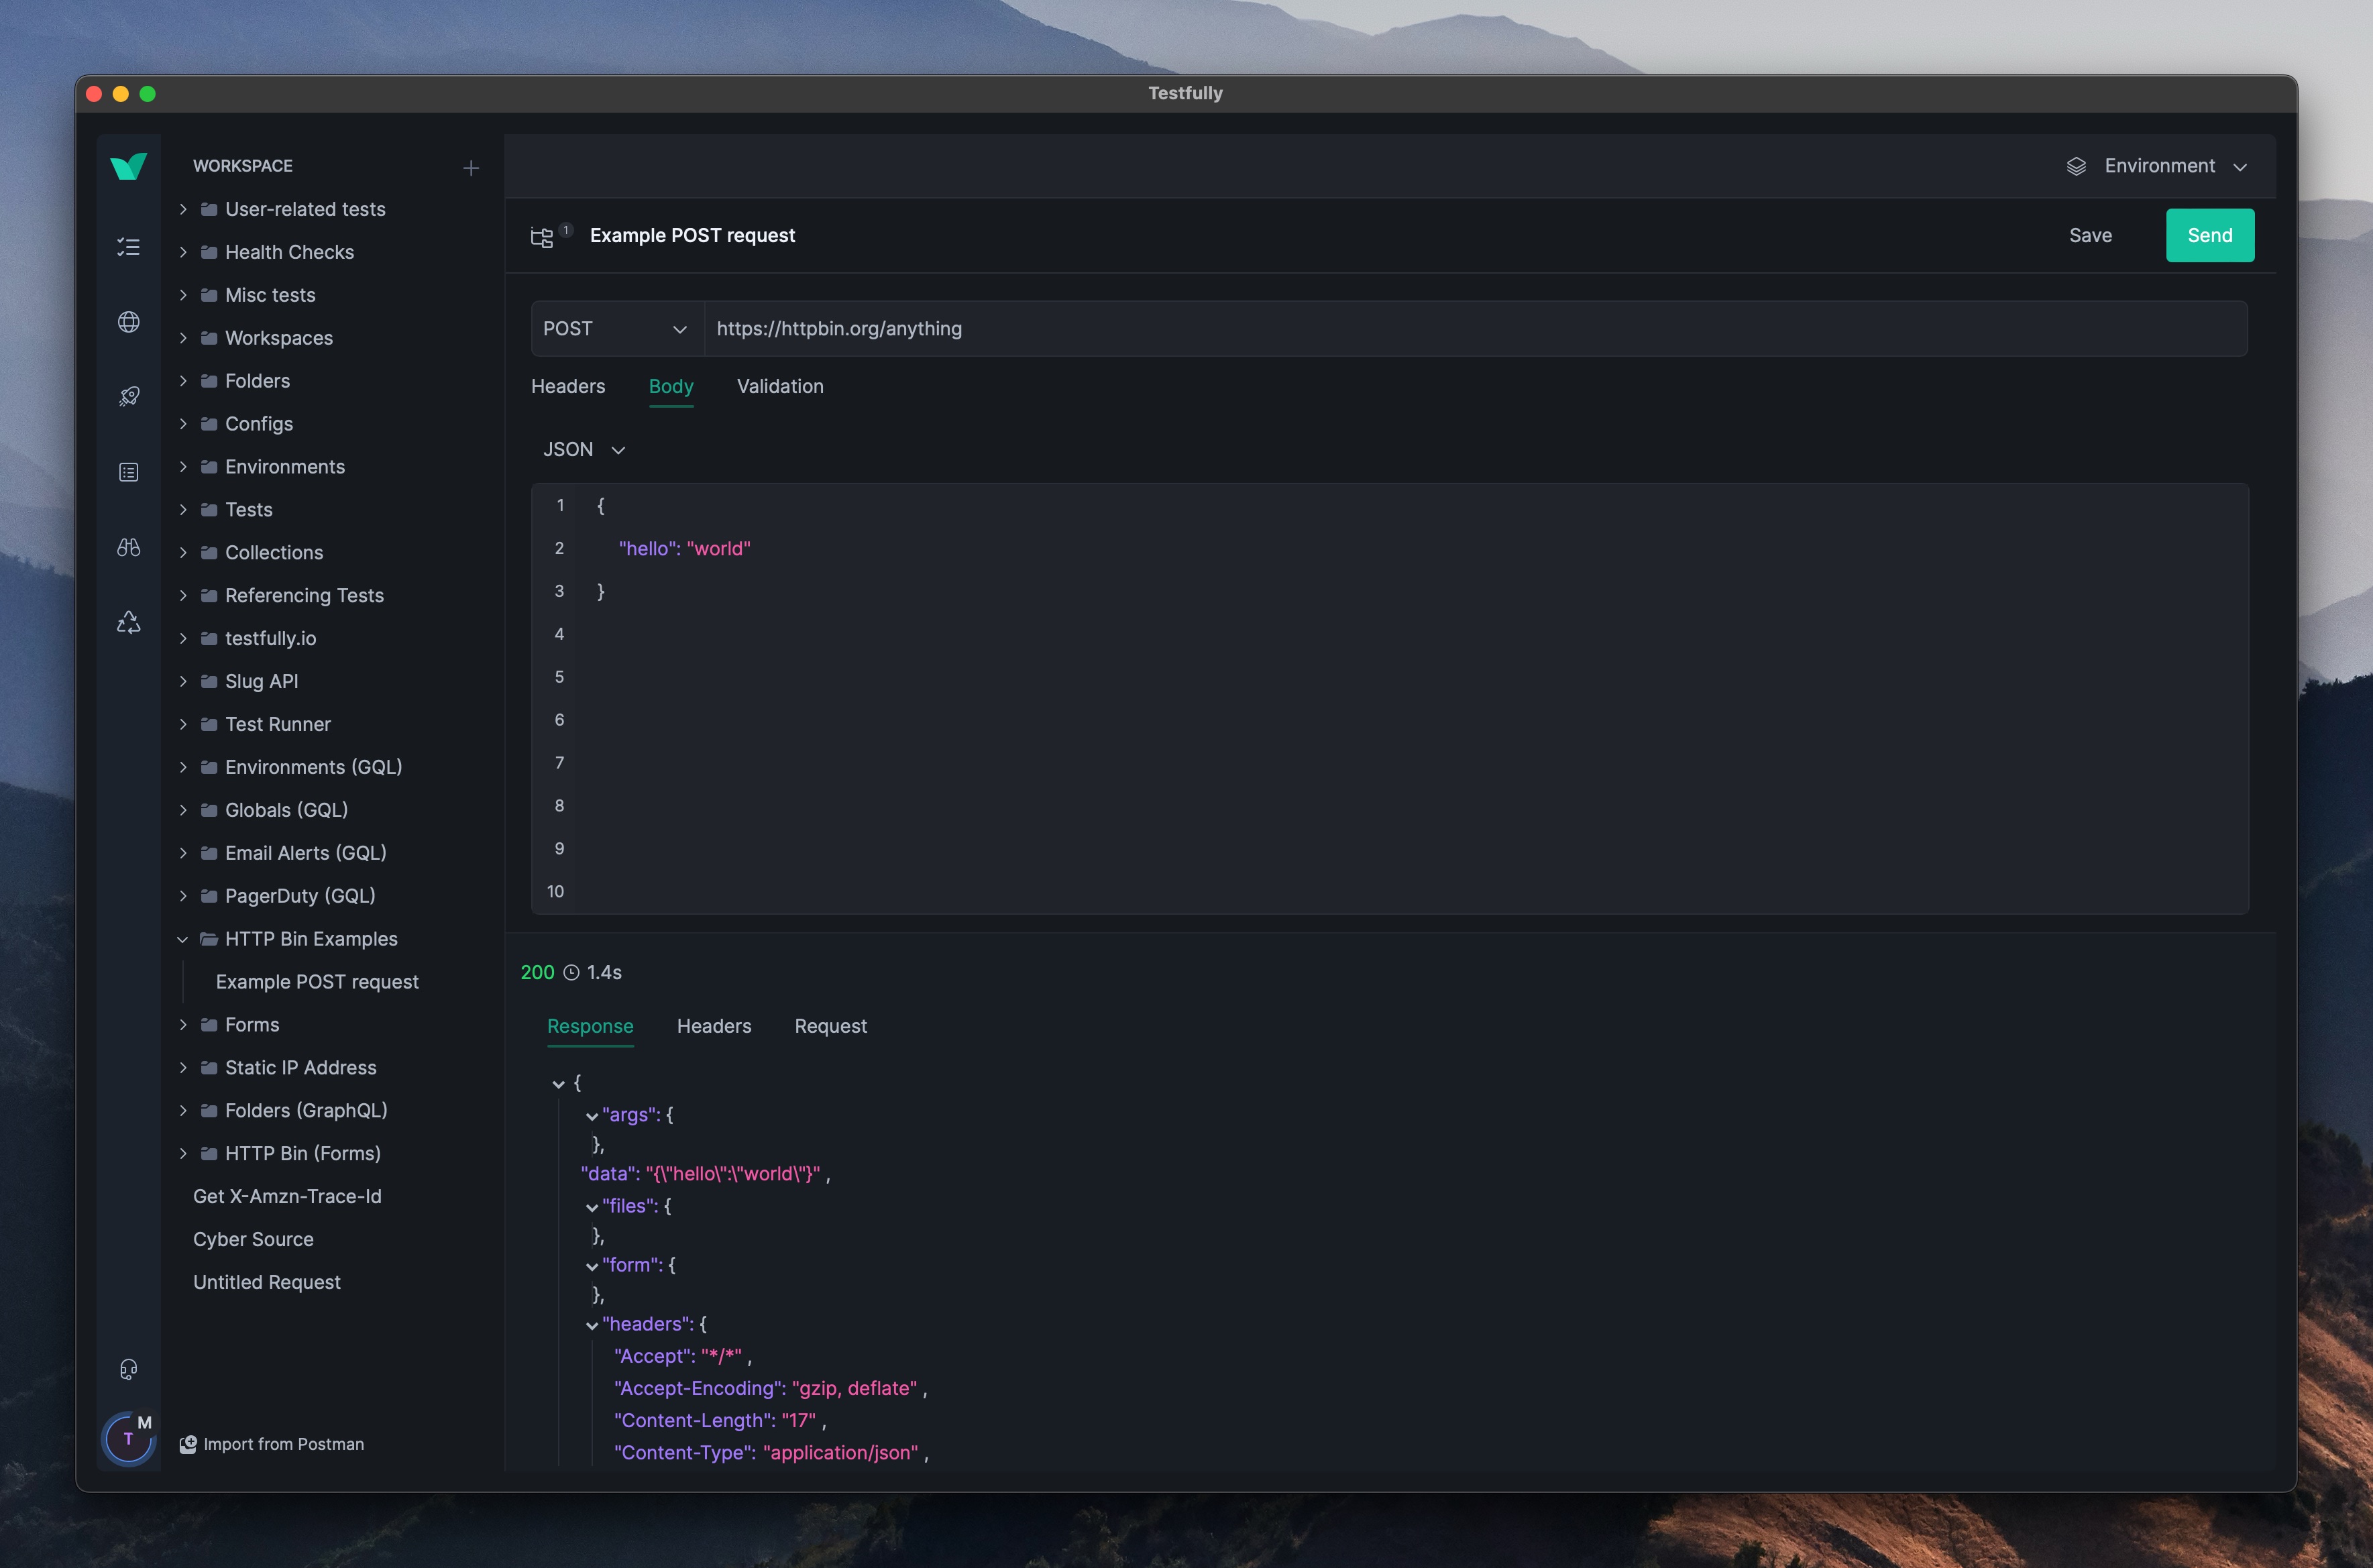Select the testfully.io folder
Viewport: 2373px width, 1568px height.
coord(270,638)
